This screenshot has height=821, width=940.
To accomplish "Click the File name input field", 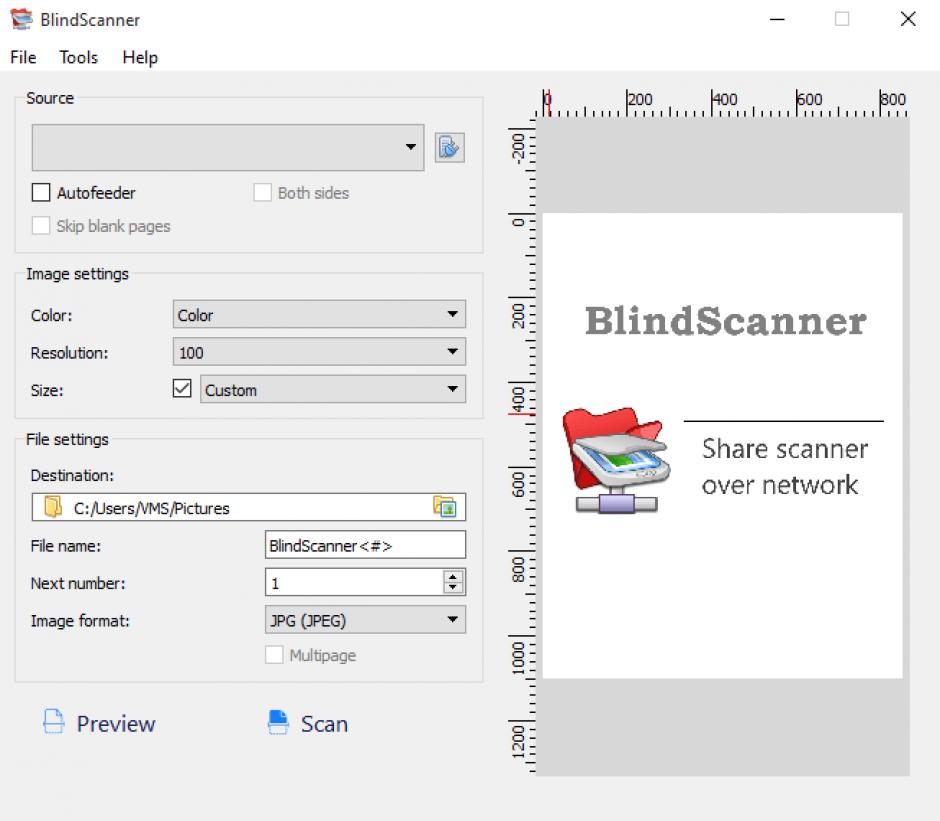I will (365, 545).
